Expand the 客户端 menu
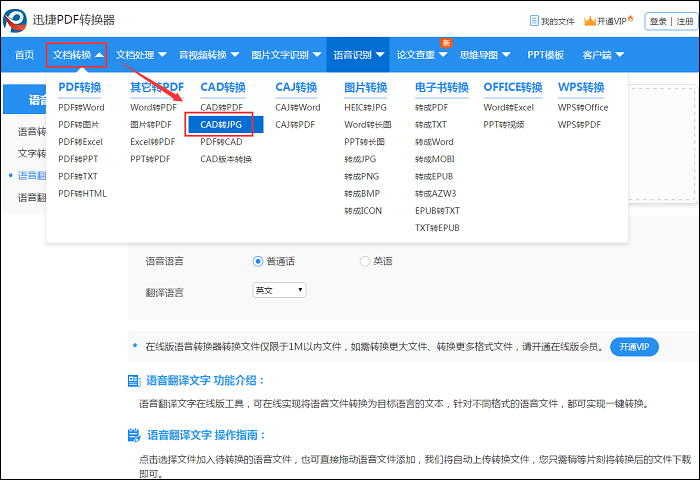 [603, 55]
